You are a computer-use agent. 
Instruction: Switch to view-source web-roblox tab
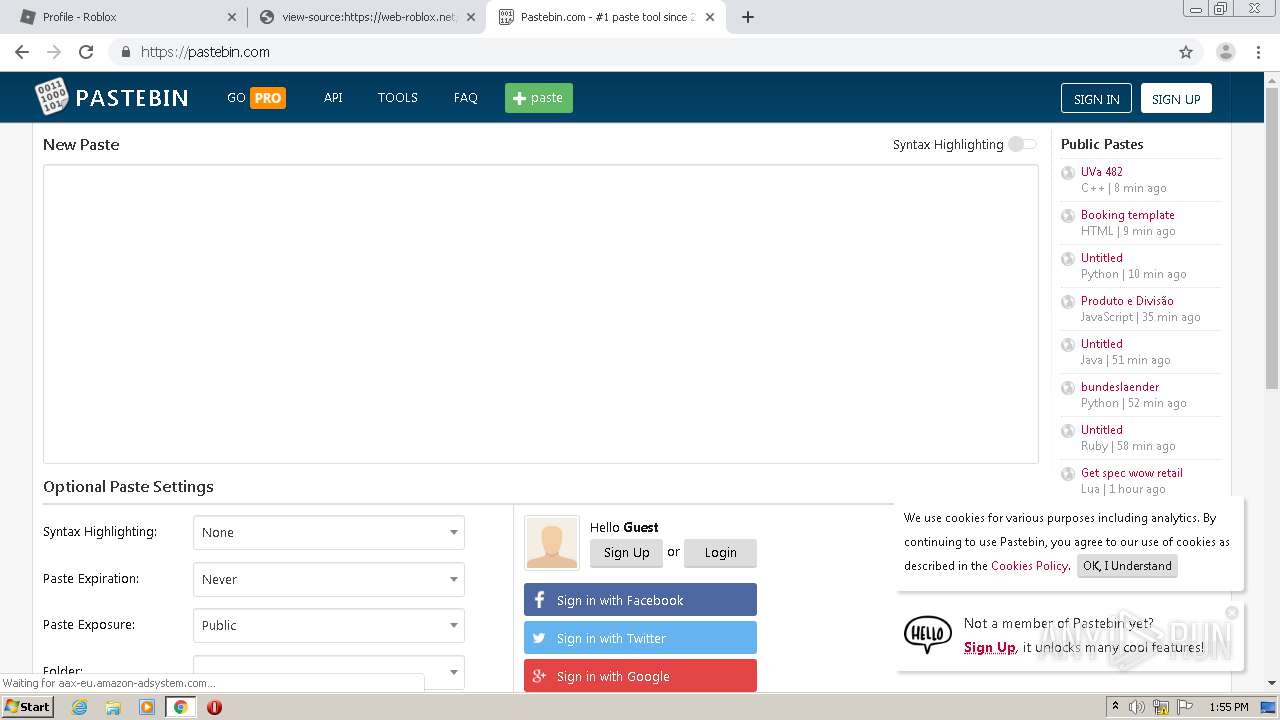click(366, 17)
